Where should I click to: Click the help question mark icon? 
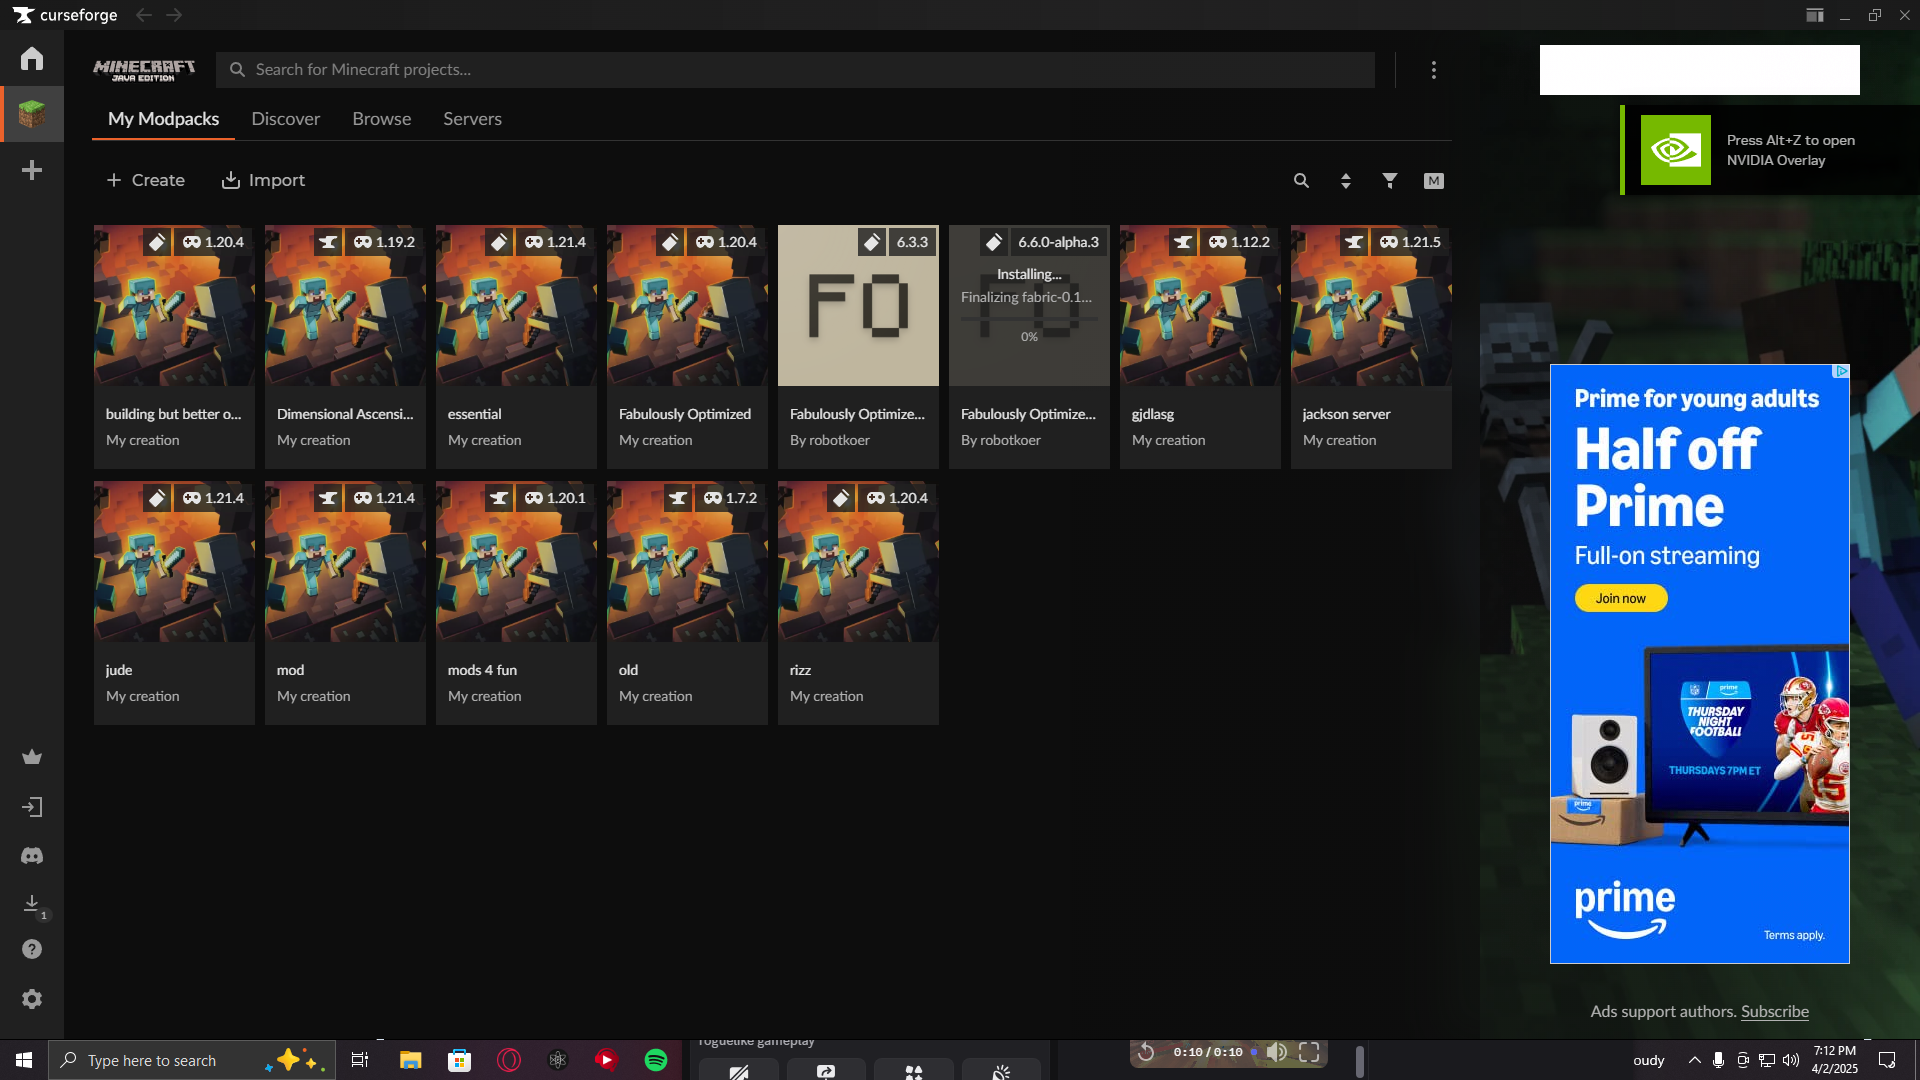point(32,950)
